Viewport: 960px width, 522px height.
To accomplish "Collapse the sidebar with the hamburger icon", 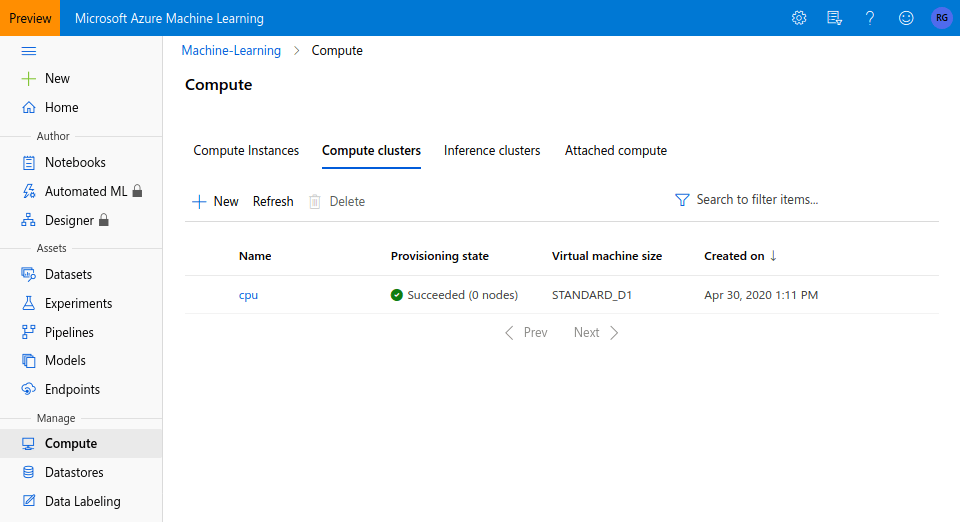I will pyautogui.click(x=29, y=51).
